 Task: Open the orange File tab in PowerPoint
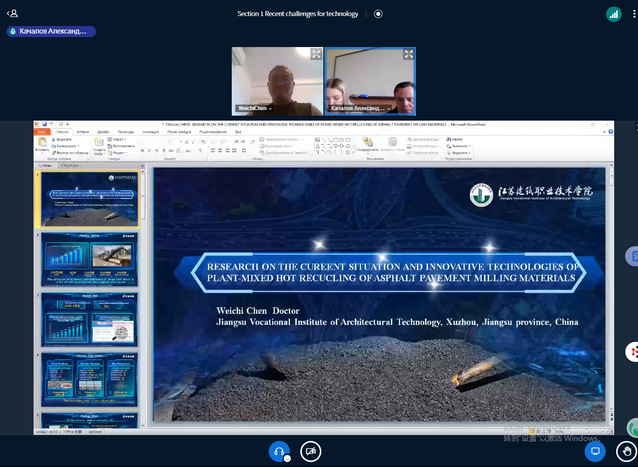[x=42, y=132]
